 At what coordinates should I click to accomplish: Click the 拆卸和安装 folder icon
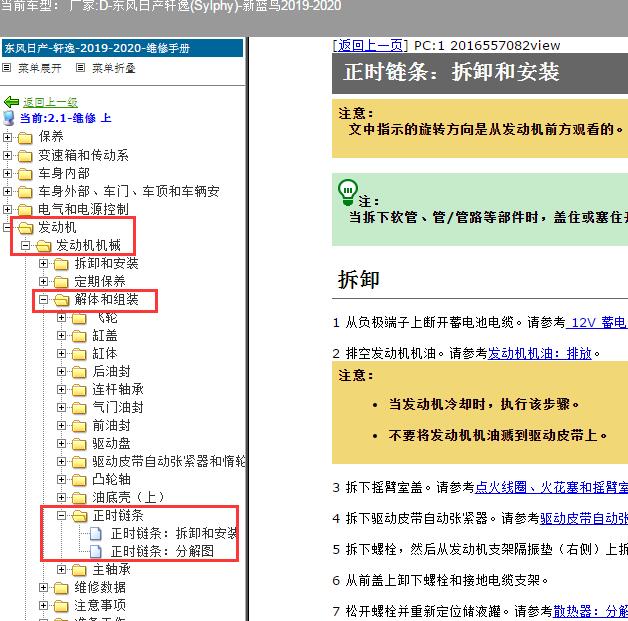(x=61, y=264)
